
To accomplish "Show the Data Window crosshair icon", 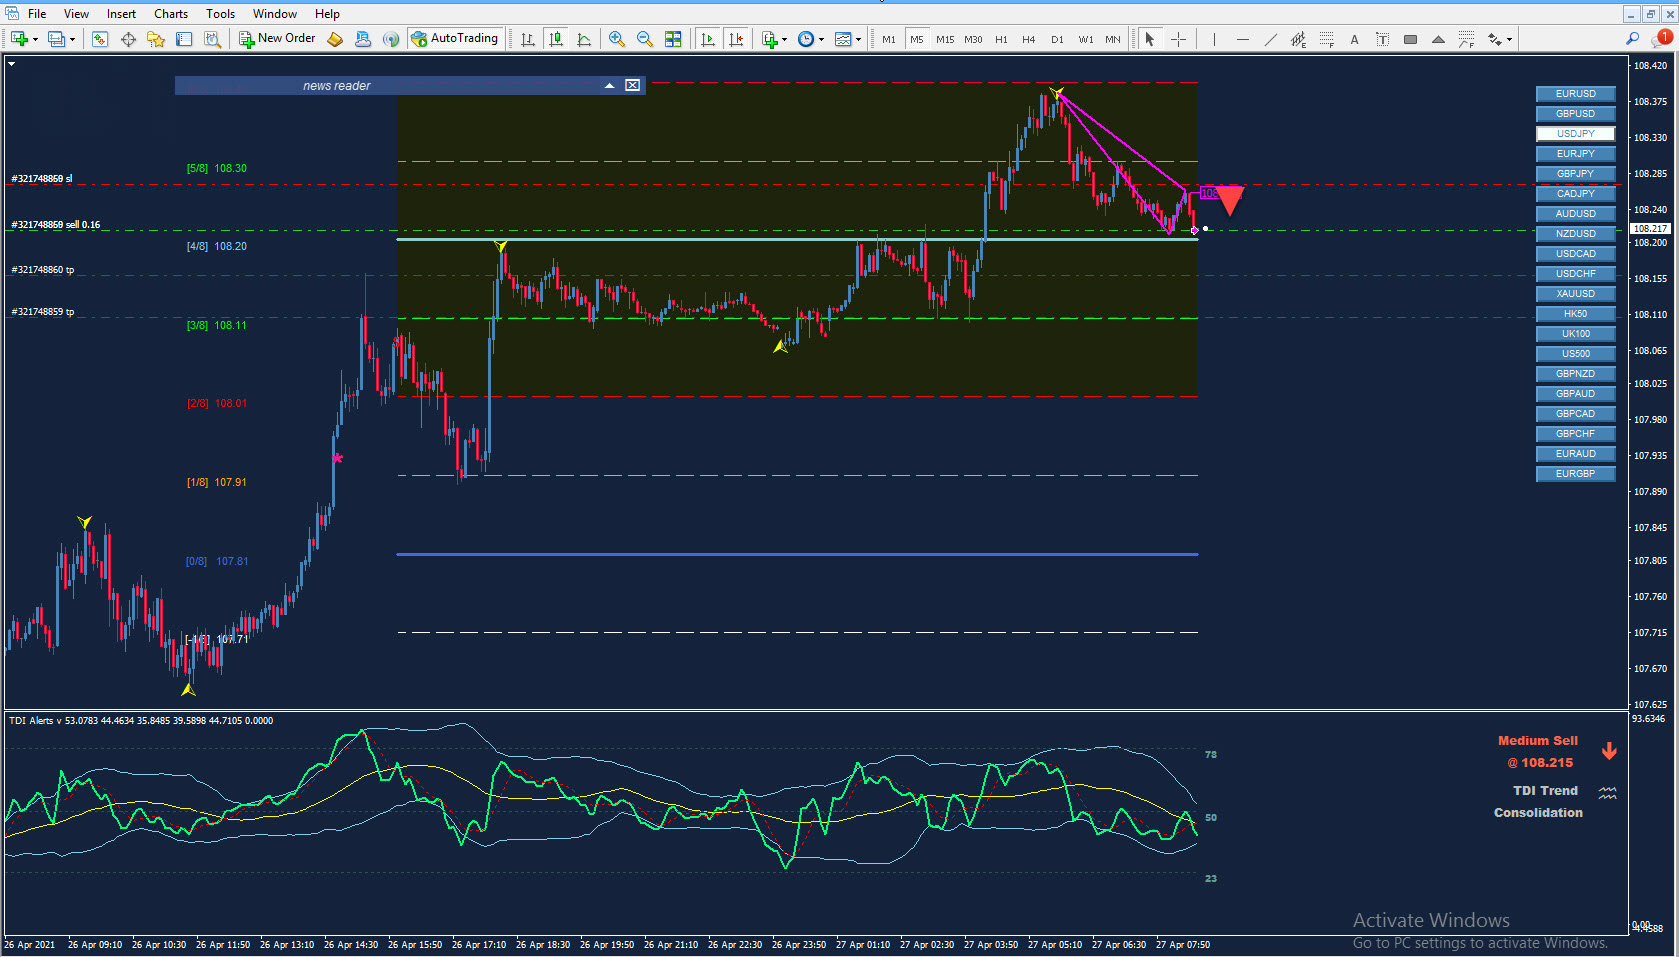I will (128, 39).
